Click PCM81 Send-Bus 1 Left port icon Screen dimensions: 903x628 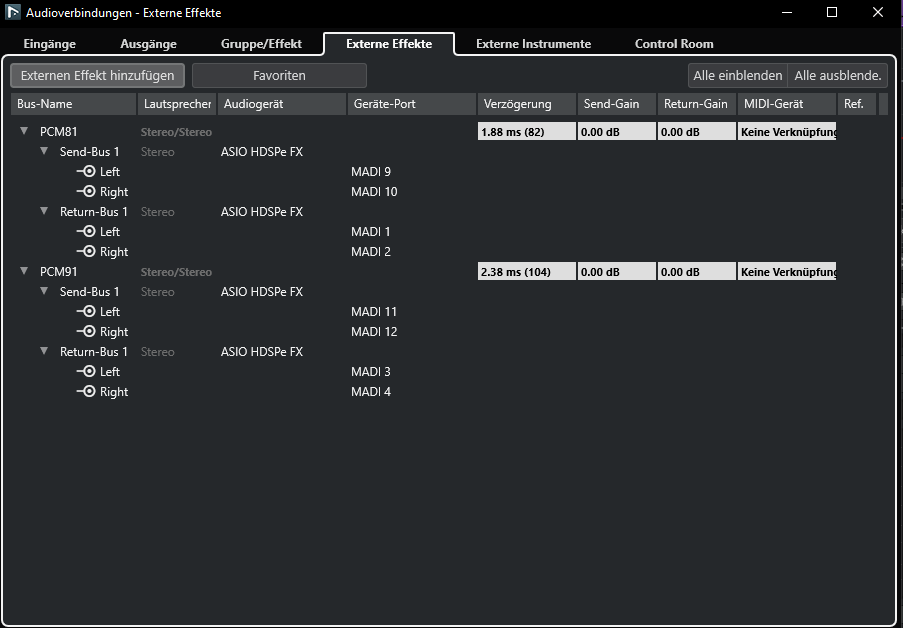click(x=86, y=171)
